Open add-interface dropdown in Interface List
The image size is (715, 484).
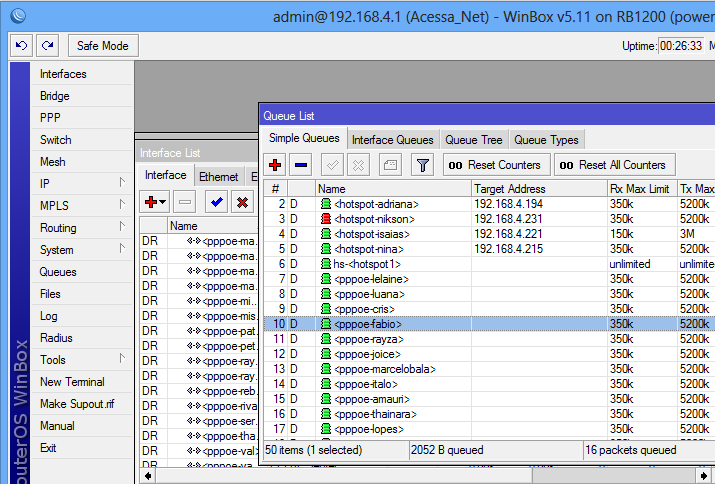coord(155,202)
